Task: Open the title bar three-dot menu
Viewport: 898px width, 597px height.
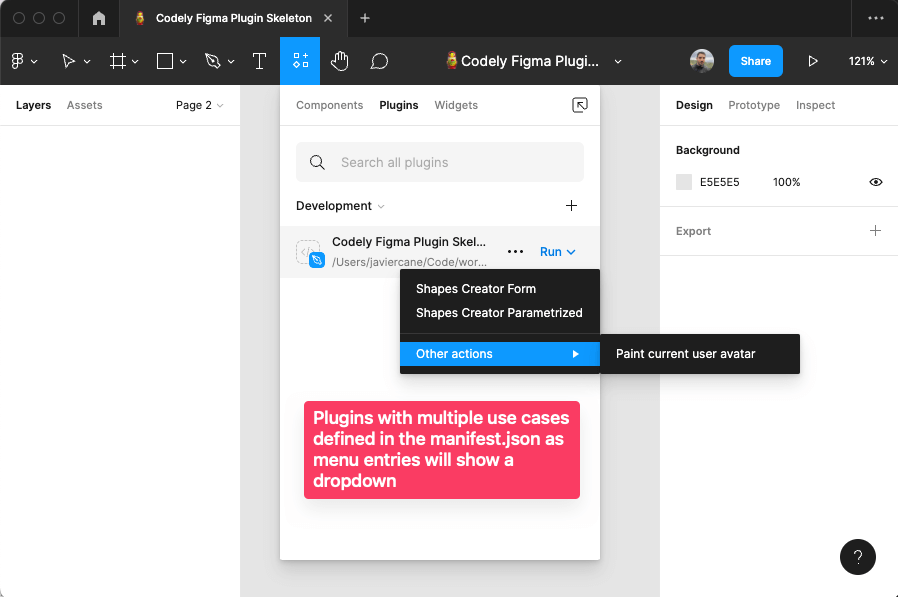Action: pyautogui.click(x=876, y=18)
